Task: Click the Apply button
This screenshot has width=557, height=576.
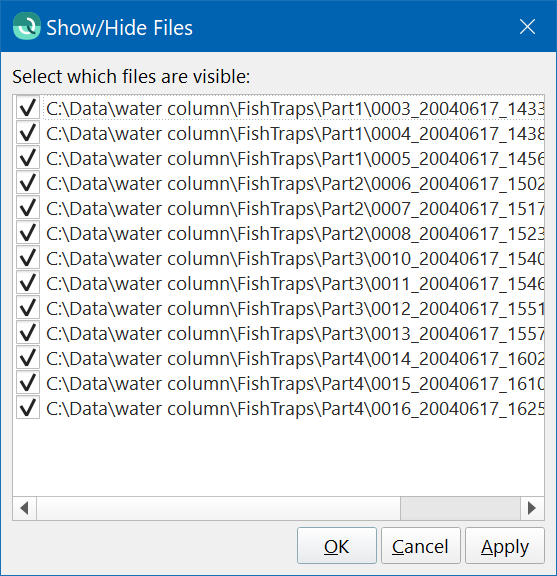Action: pyautogui.click(x=505, y=546)
